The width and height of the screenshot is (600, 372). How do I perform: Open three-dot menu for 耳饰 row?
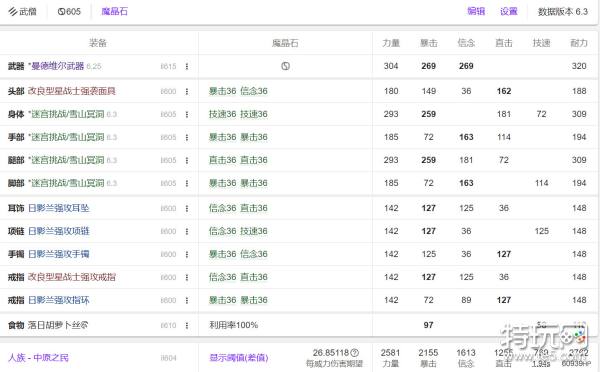click(x=187, y=208)
